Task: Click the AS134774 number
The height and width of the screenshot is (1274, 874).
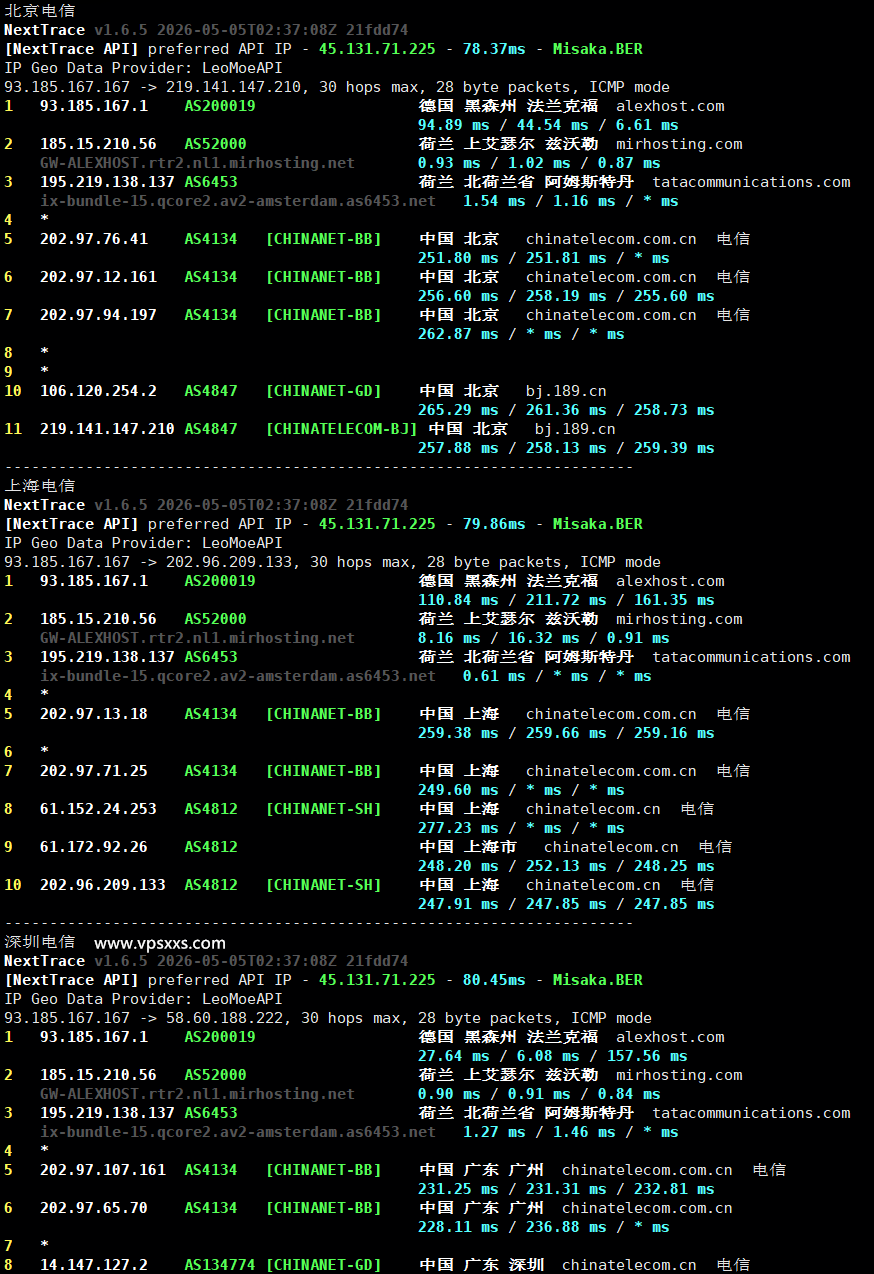Action: (220, 1265)
